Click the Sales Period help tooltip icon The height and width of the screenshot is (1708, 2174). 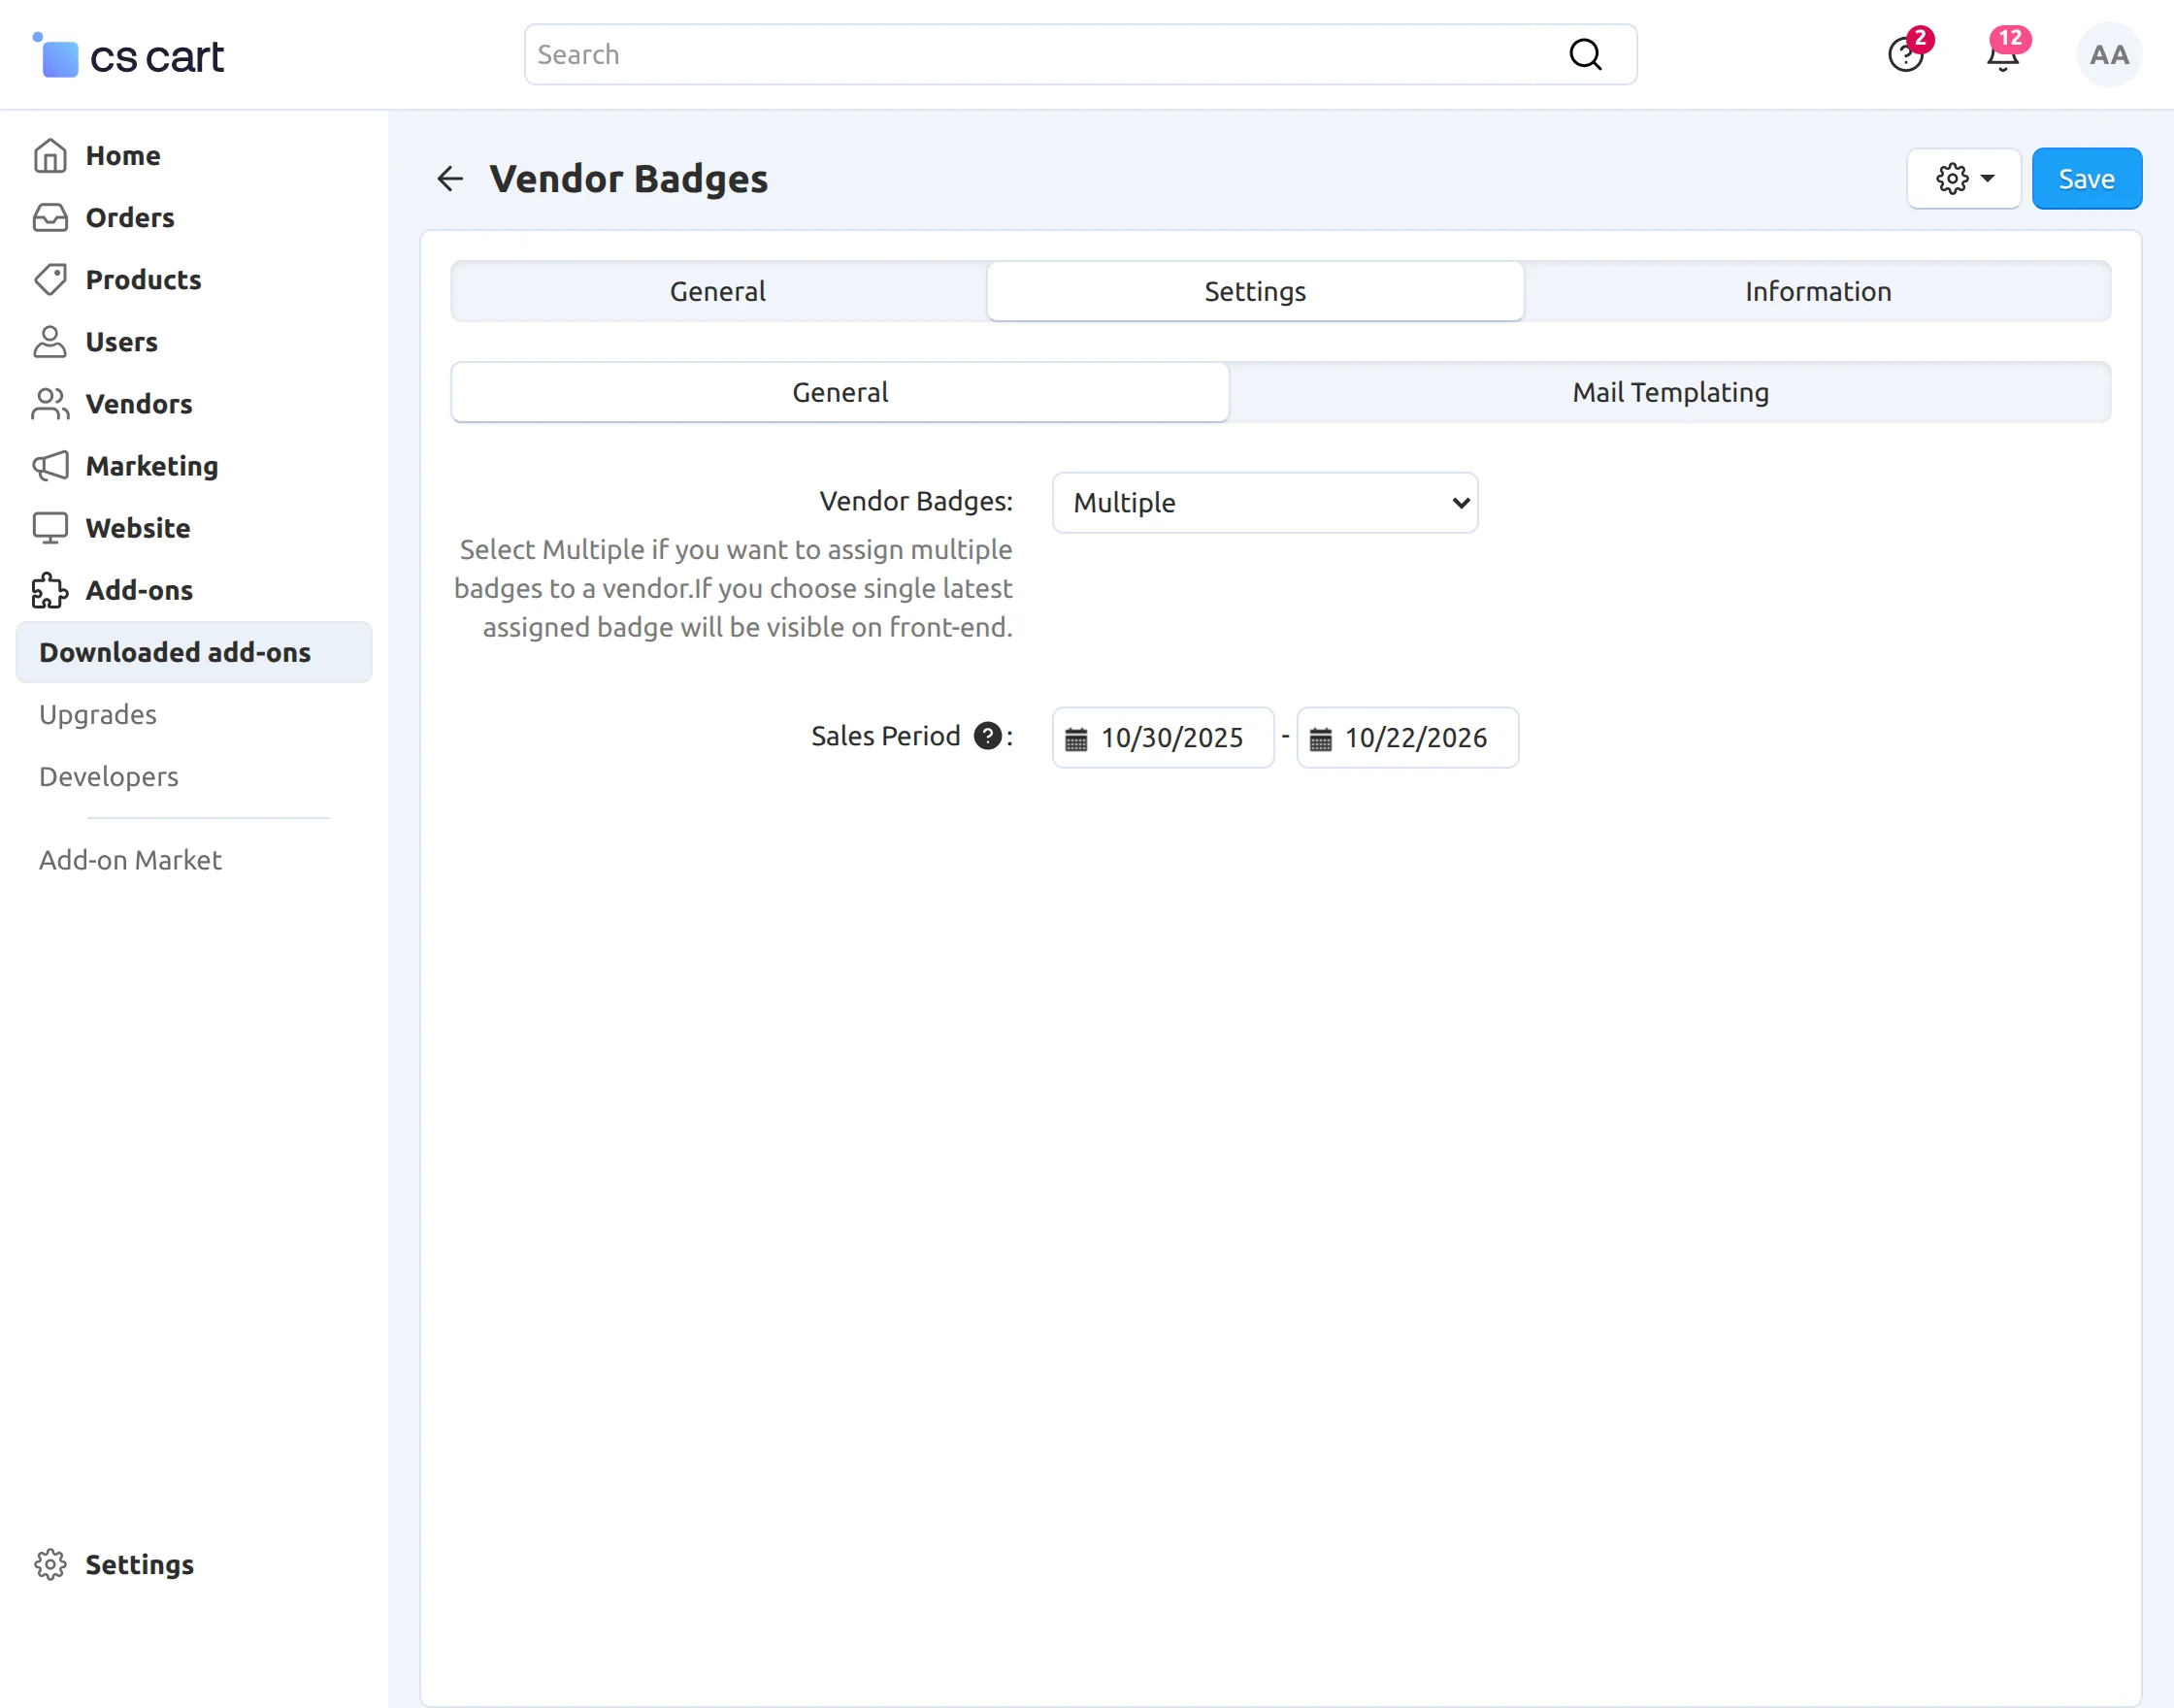987,736
